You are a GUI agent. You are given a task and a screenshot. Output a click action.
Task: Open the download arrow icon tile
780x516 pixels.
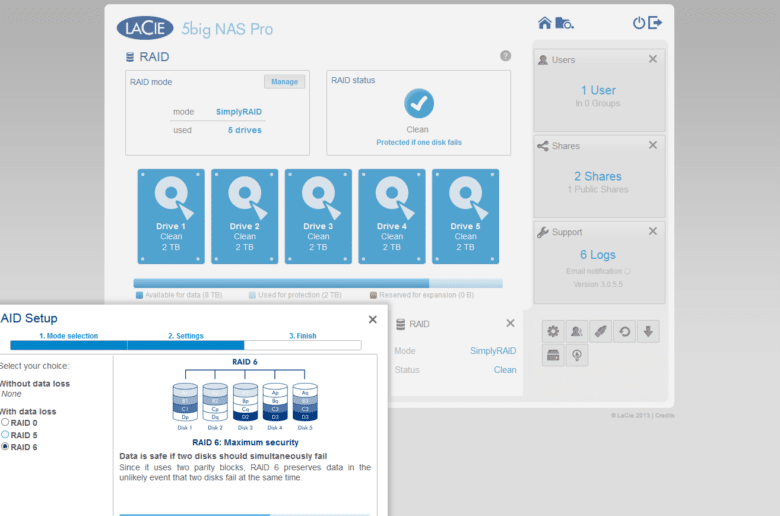click(x=648, y=331)
